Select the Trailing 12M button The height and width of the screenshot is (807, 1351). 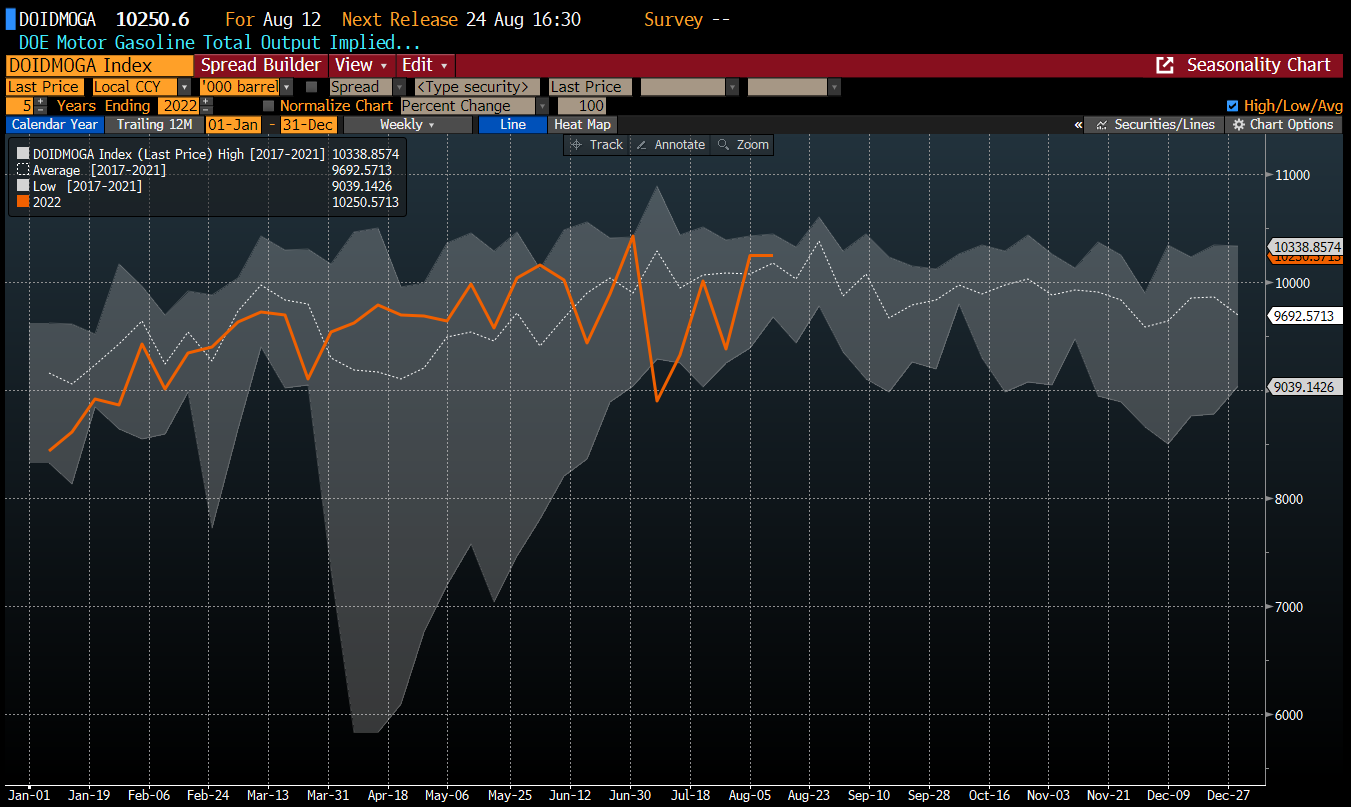click(x=153, y=125)
